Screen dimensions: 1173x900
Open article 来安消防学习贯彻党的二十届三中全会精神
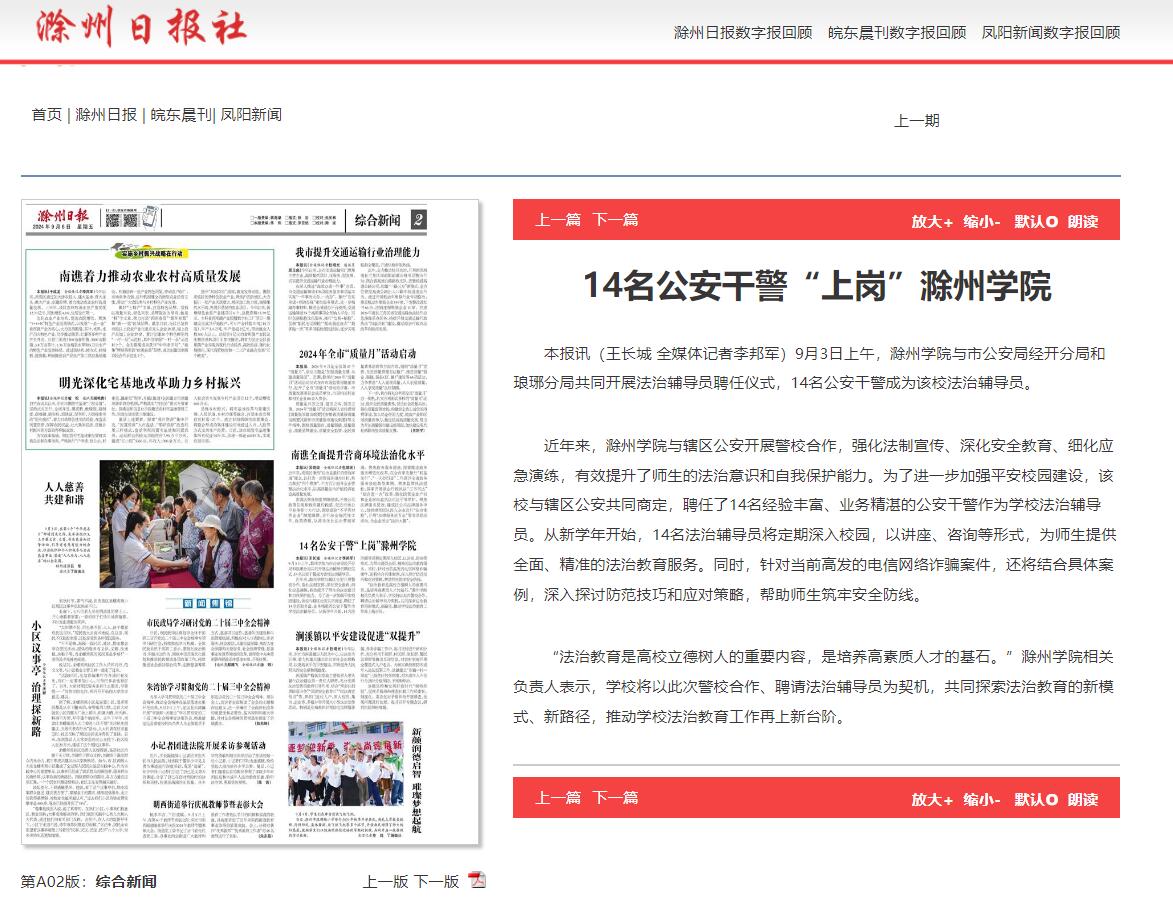(x=208, y=687)
